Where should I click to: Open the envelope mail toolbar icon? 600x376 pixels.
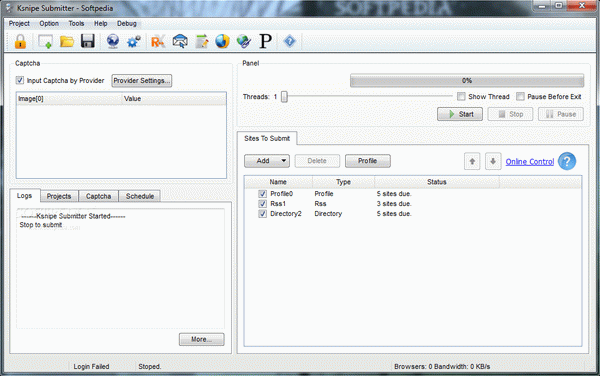click(180, 41)
